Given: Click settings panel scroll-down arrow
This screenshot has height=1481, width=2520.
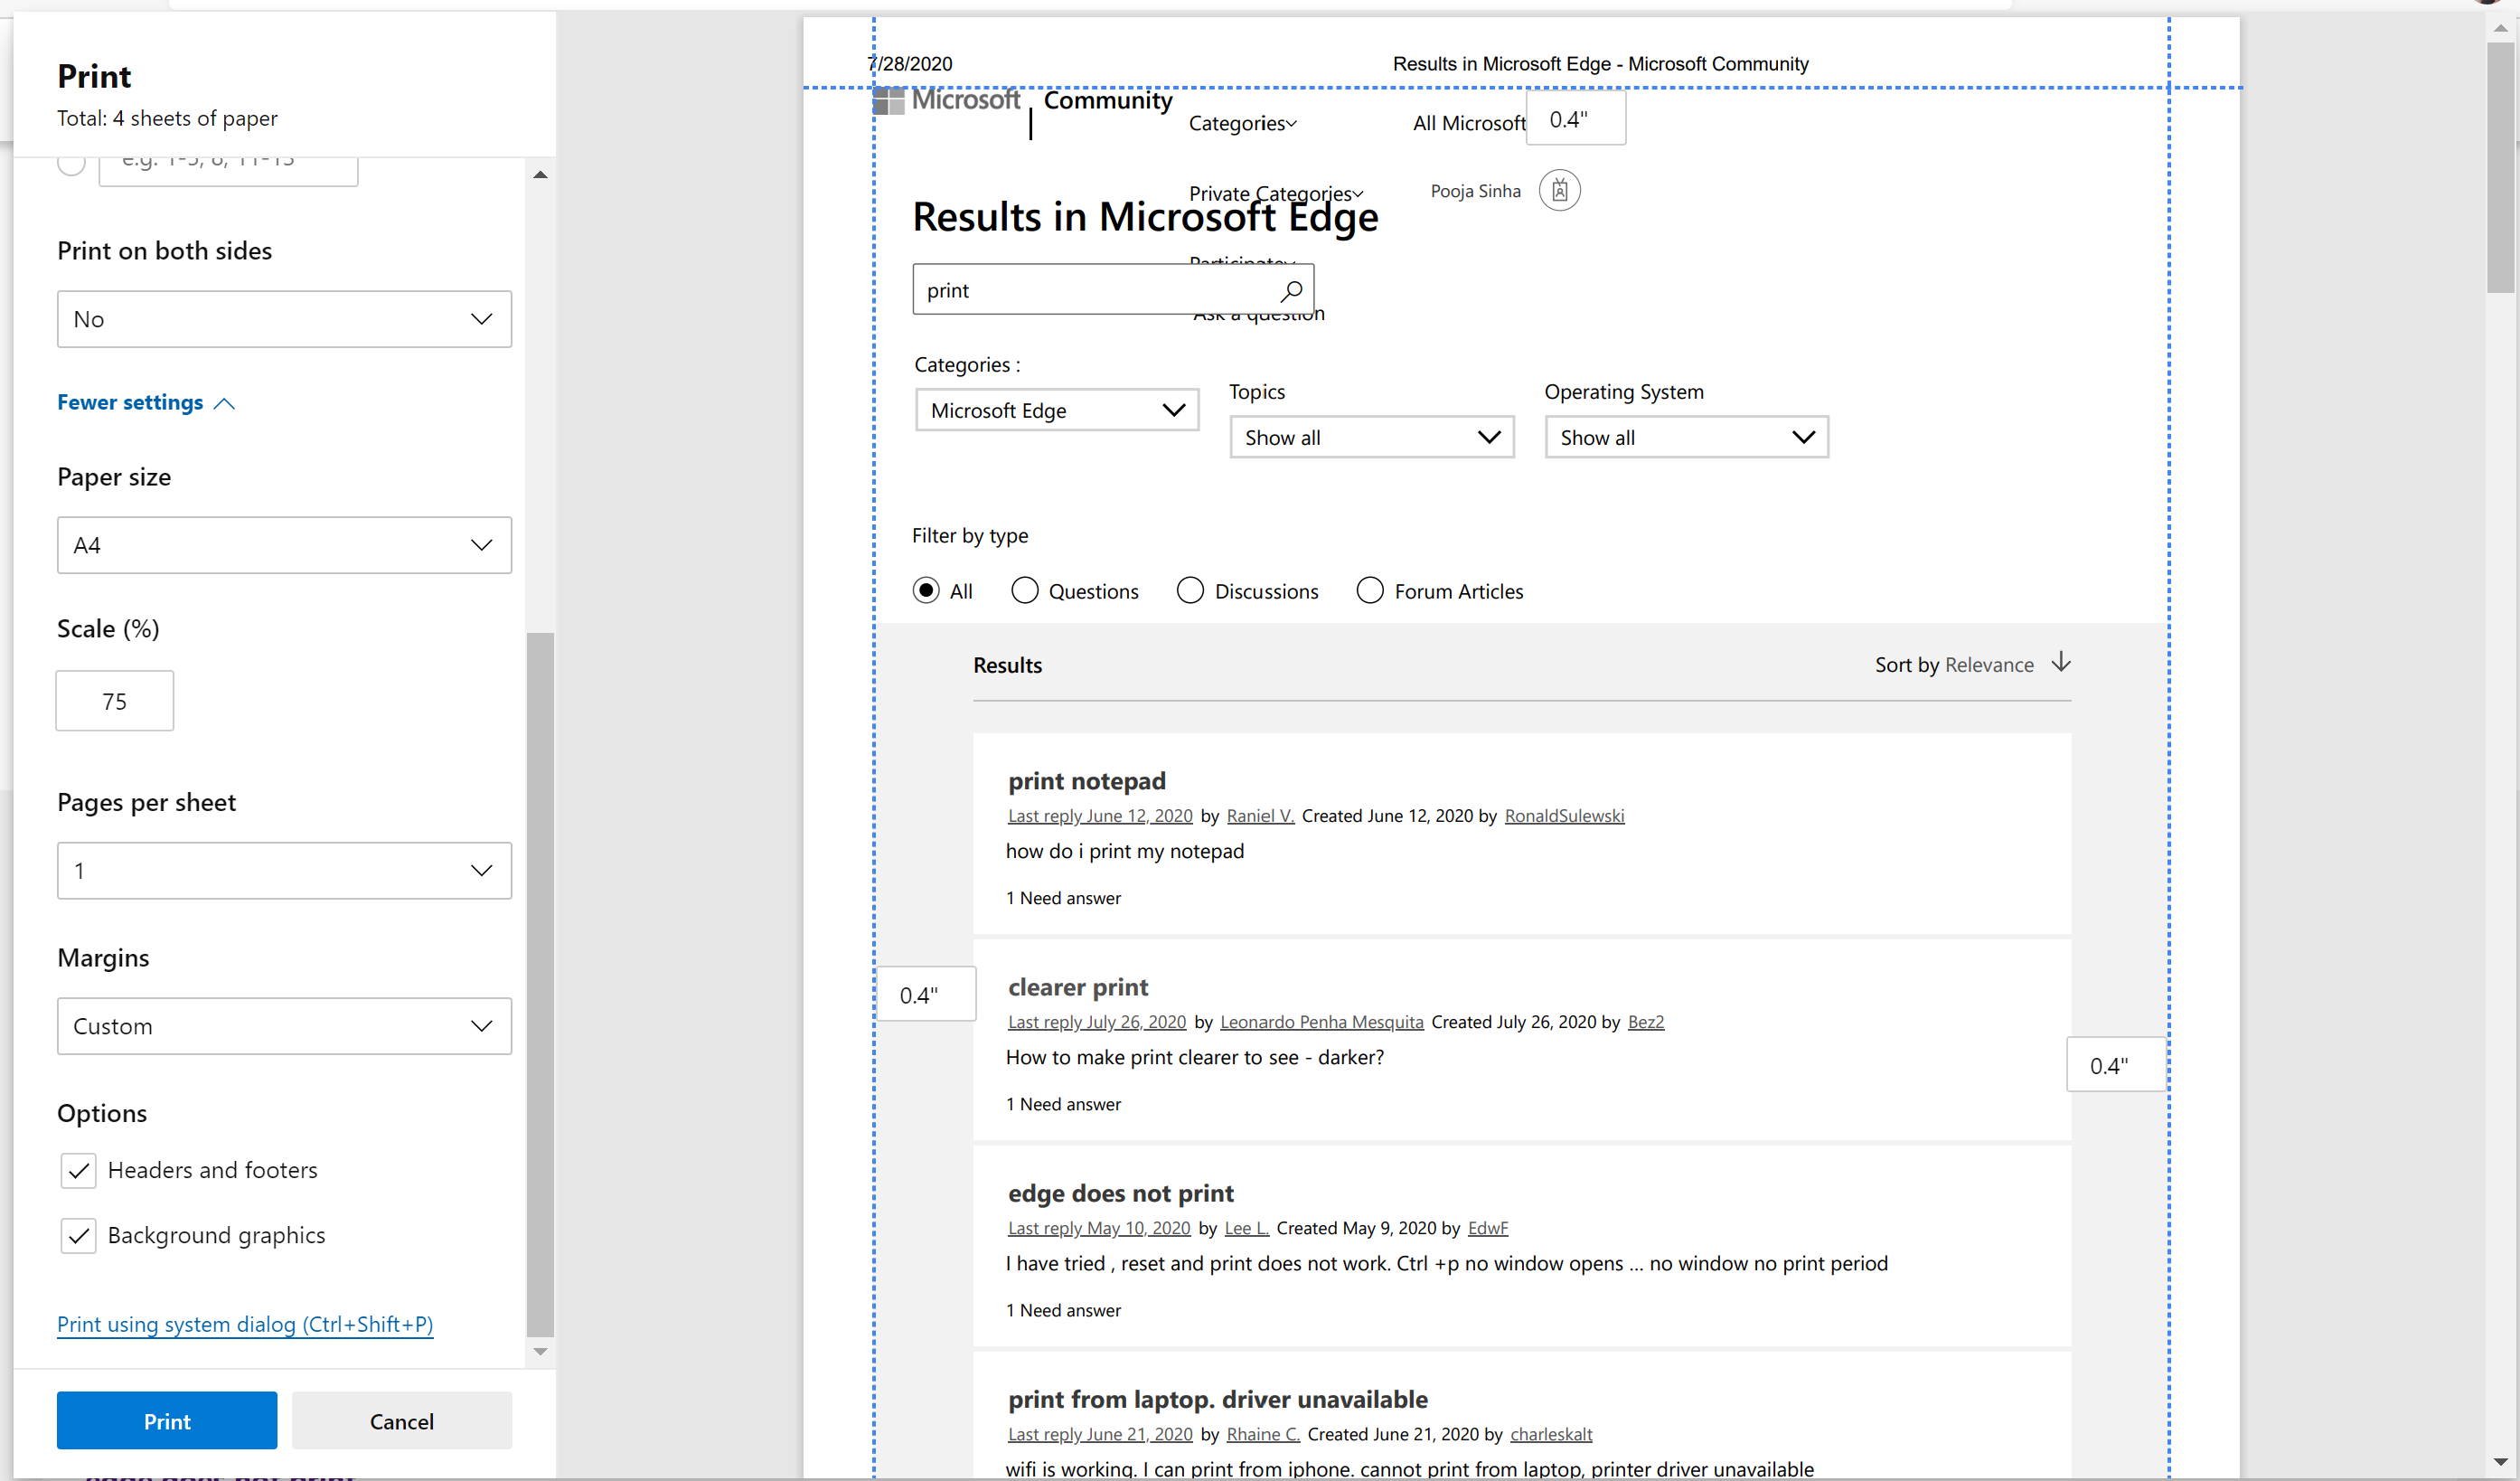Looking at the screenshot, I should click(x=540, y=1351).
